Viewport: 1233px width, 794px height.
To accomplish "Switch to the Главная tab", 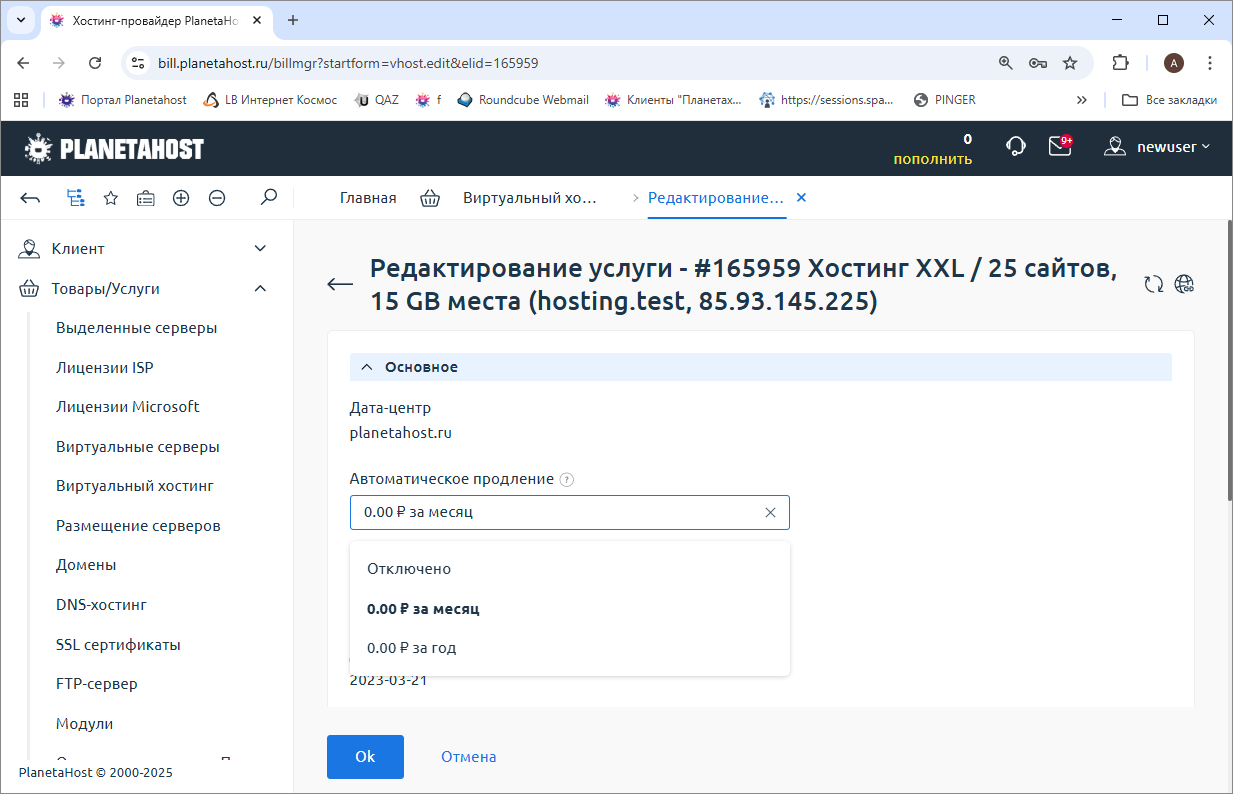I will pyautogui.click(x=368, y=198).
